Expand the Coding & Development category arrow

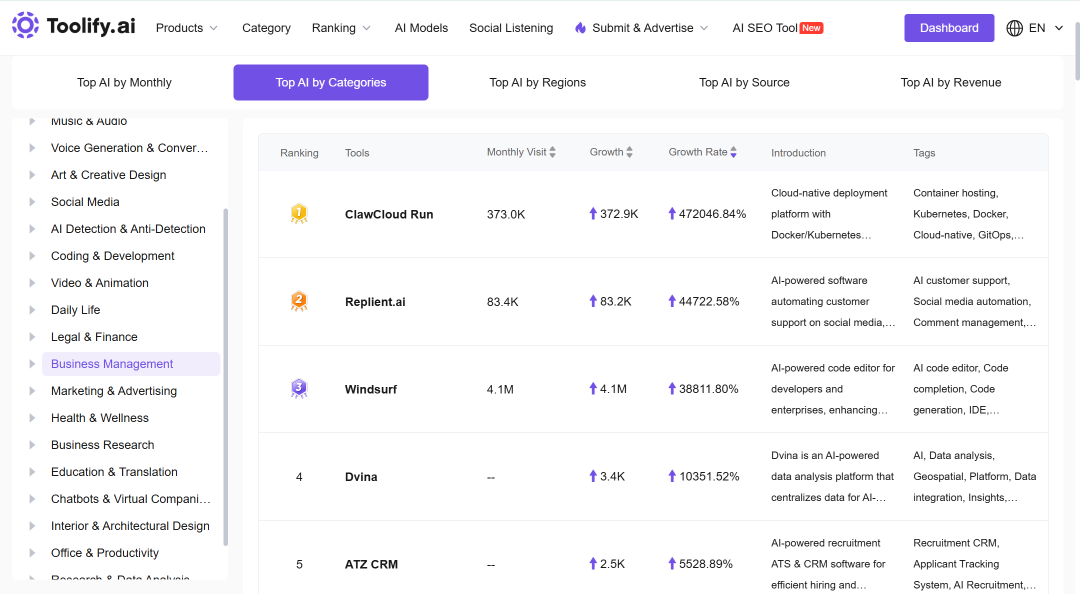32,256
